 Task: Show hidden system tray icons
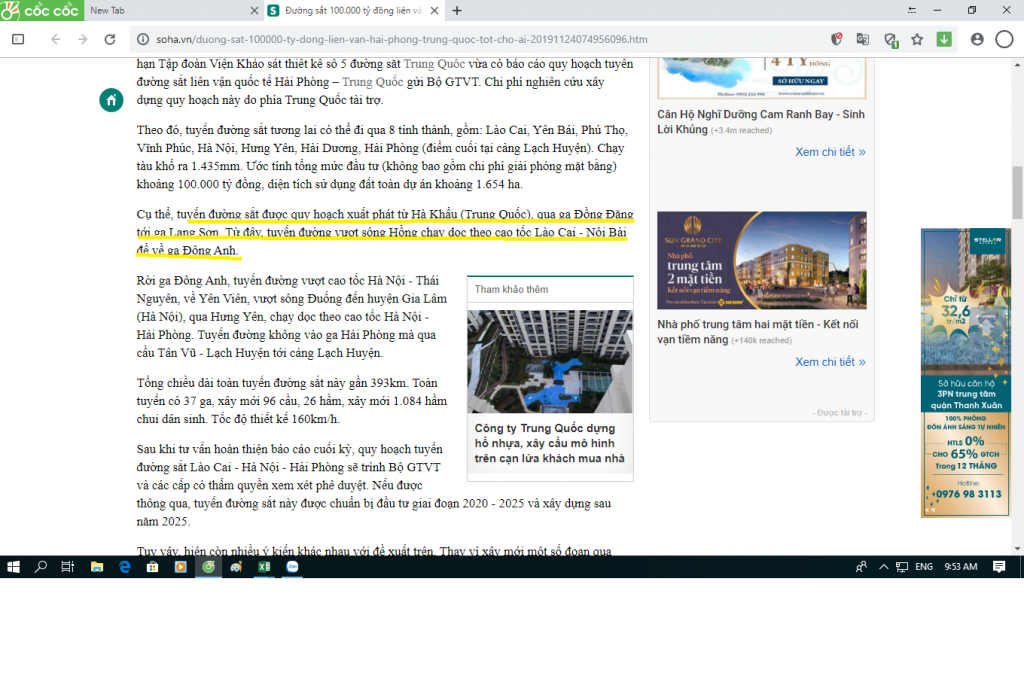(884, 567)
